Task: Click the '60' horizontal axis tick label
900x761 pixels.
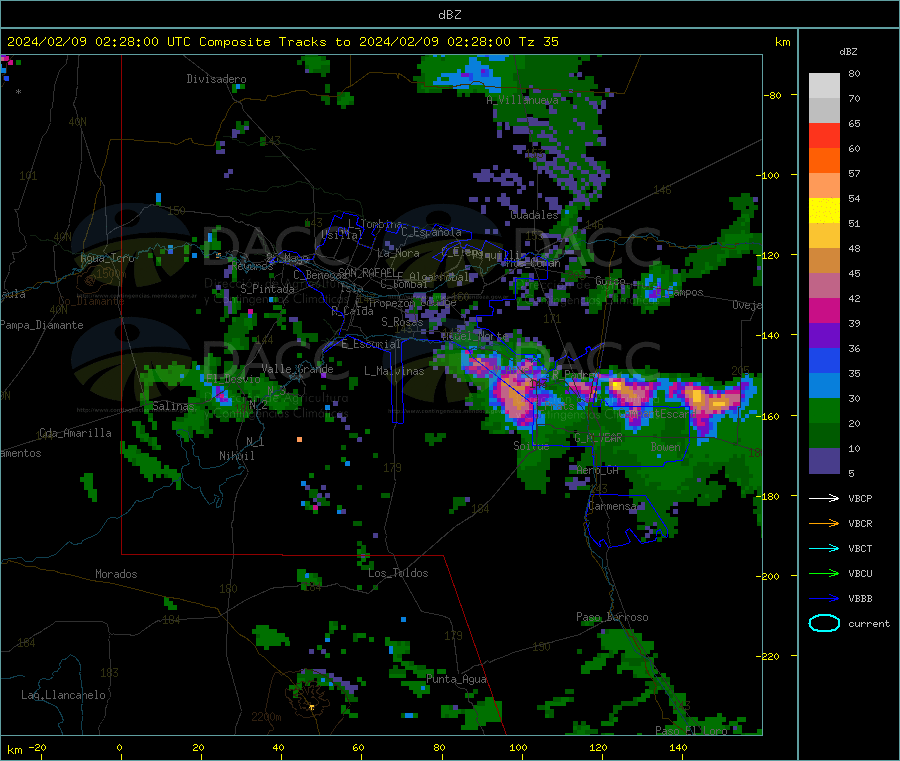Action: pyautogui.click(x=358, y=747)
